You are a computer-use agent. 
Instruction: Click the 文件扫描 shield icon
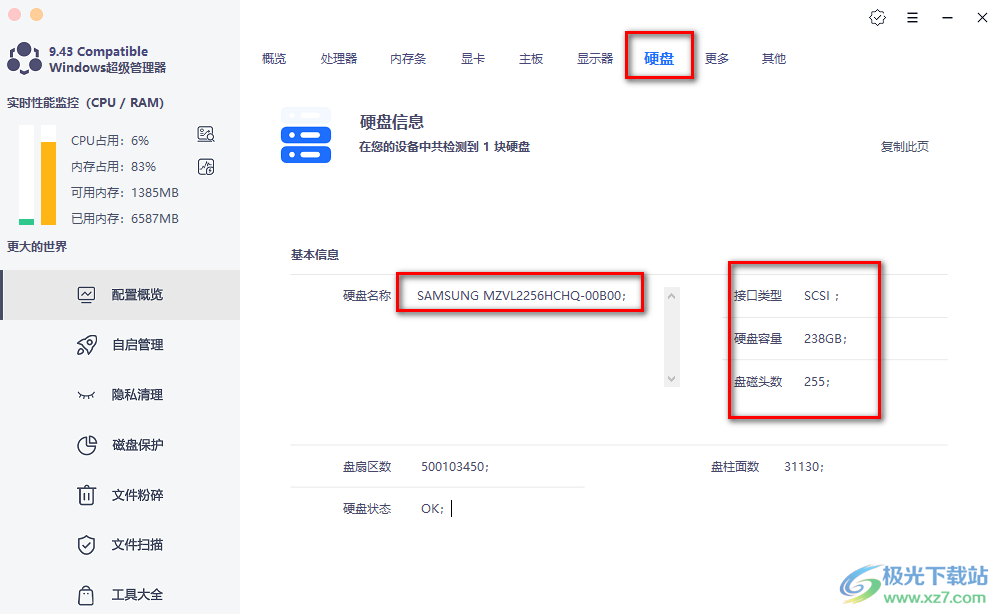point(87,545)
